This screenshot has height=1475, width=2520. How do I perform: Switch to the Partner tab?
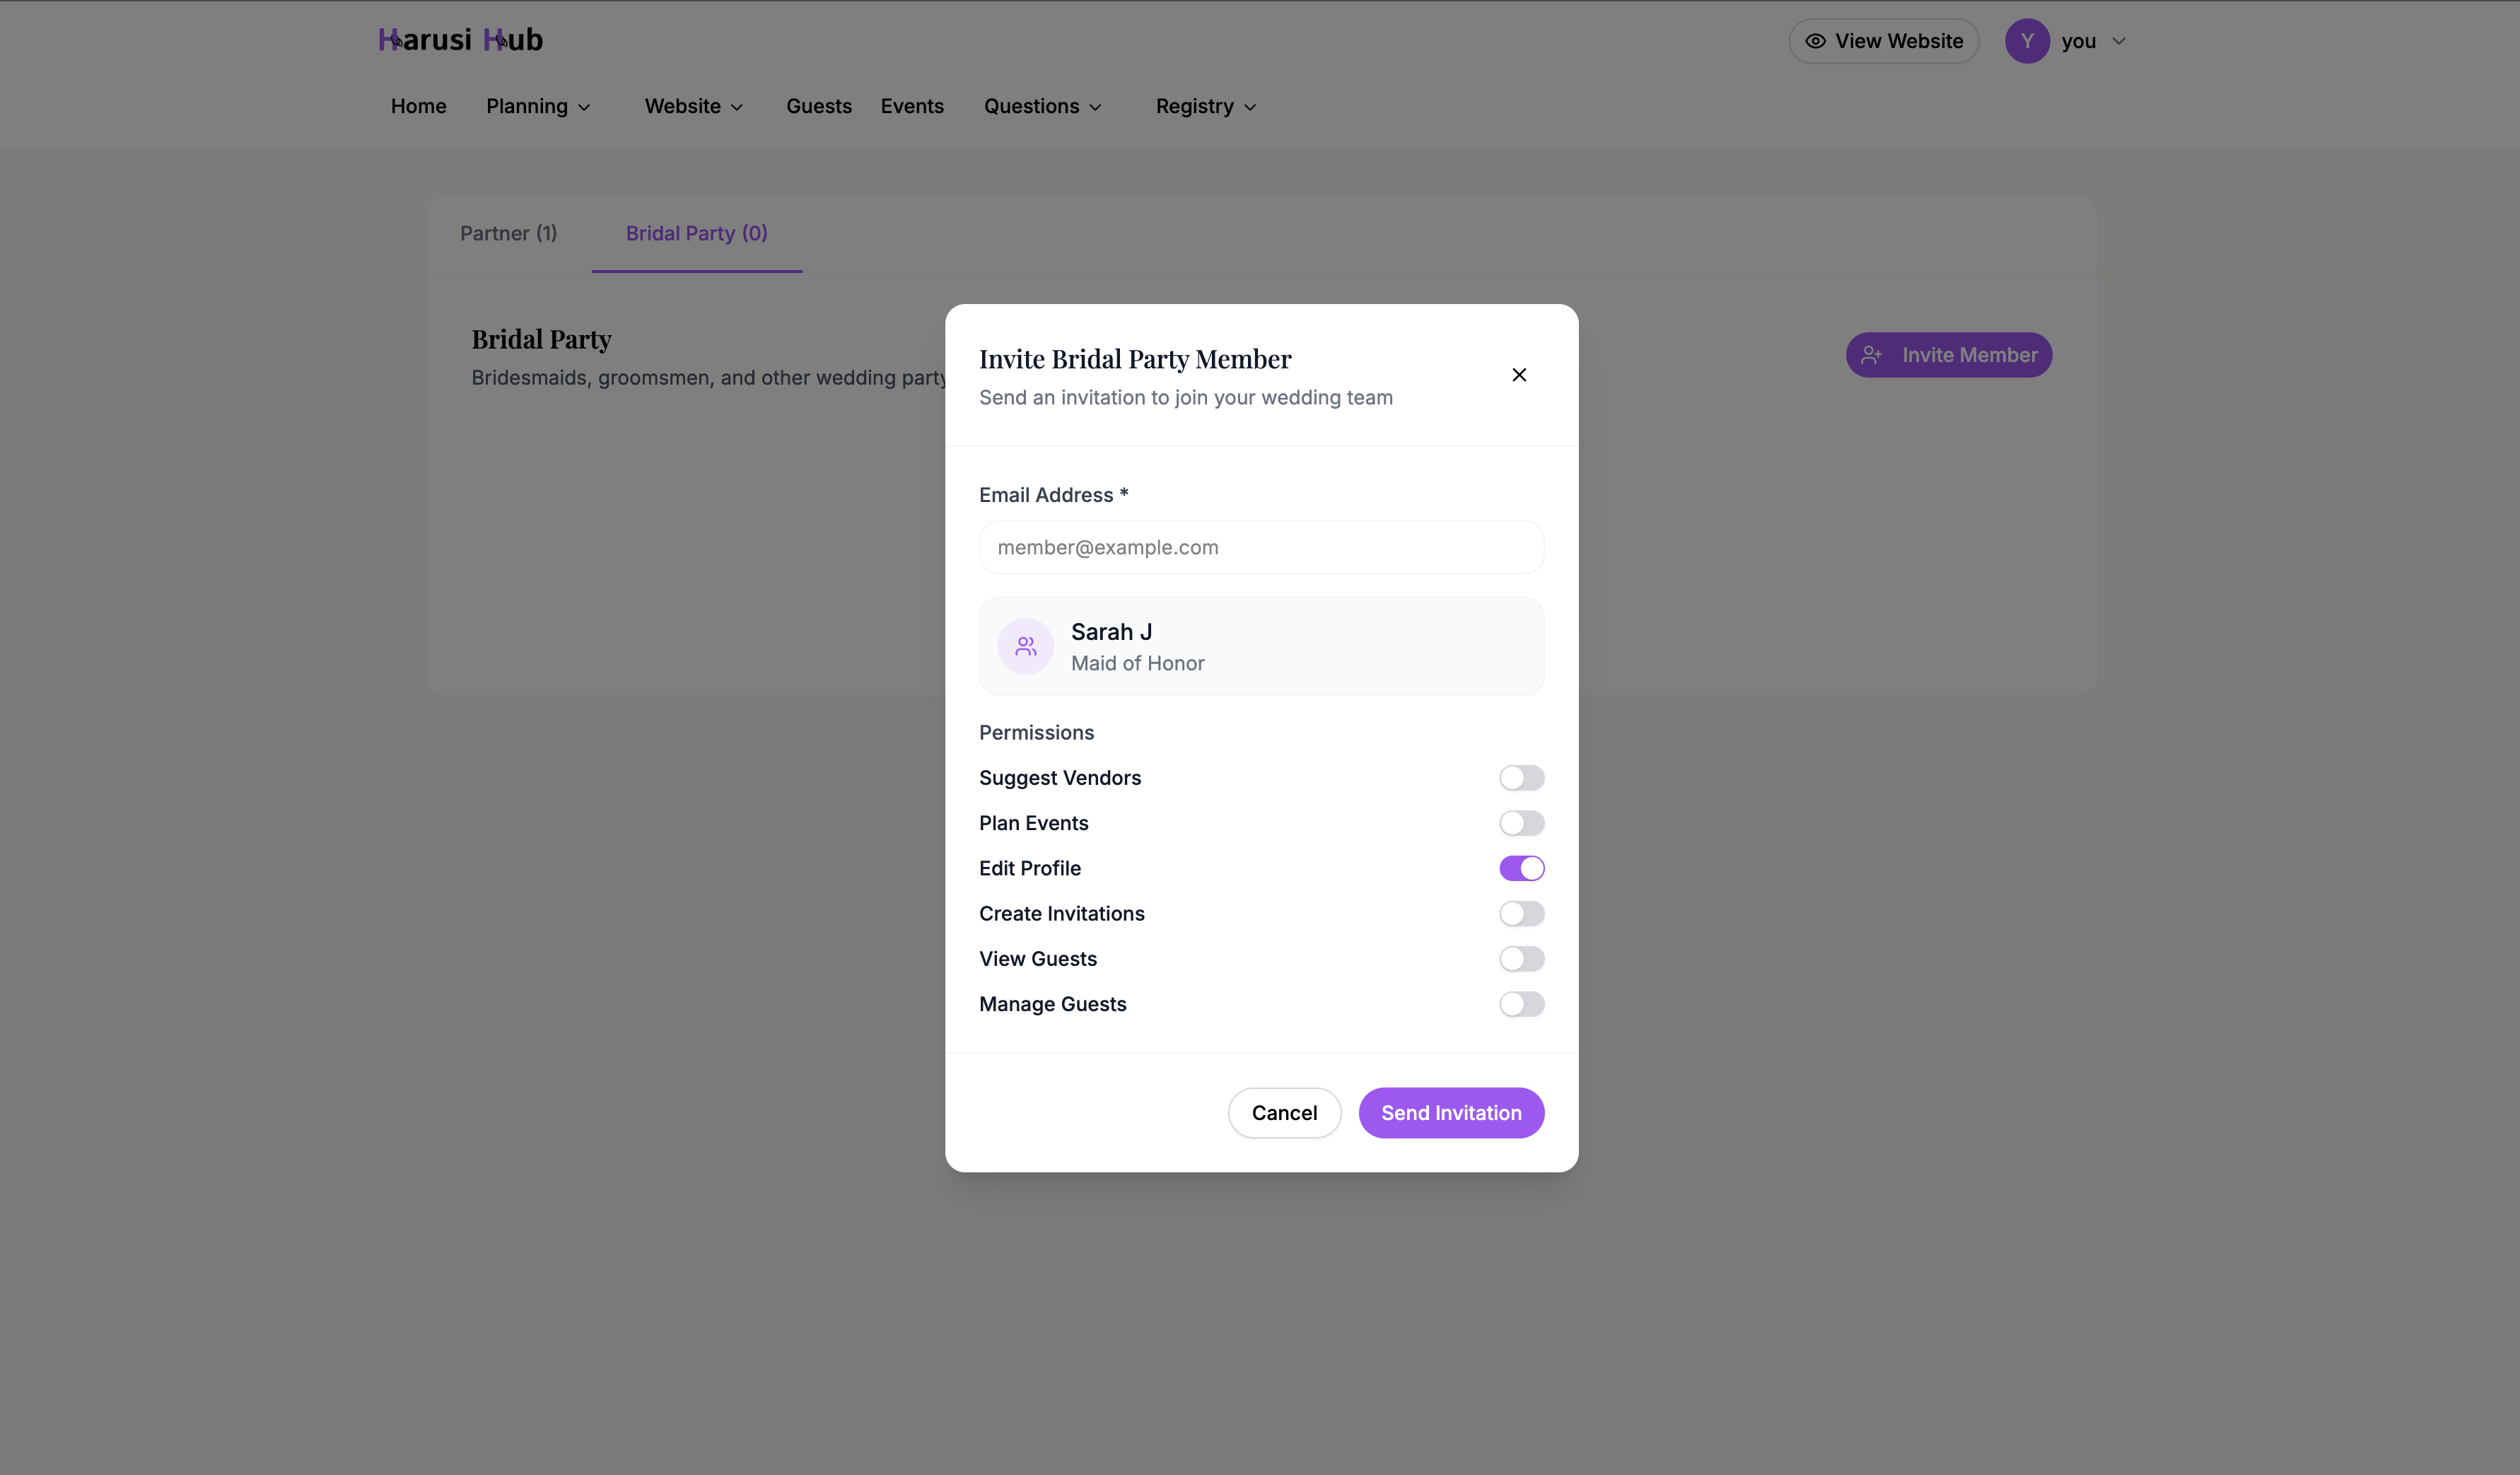coord(508,233)
